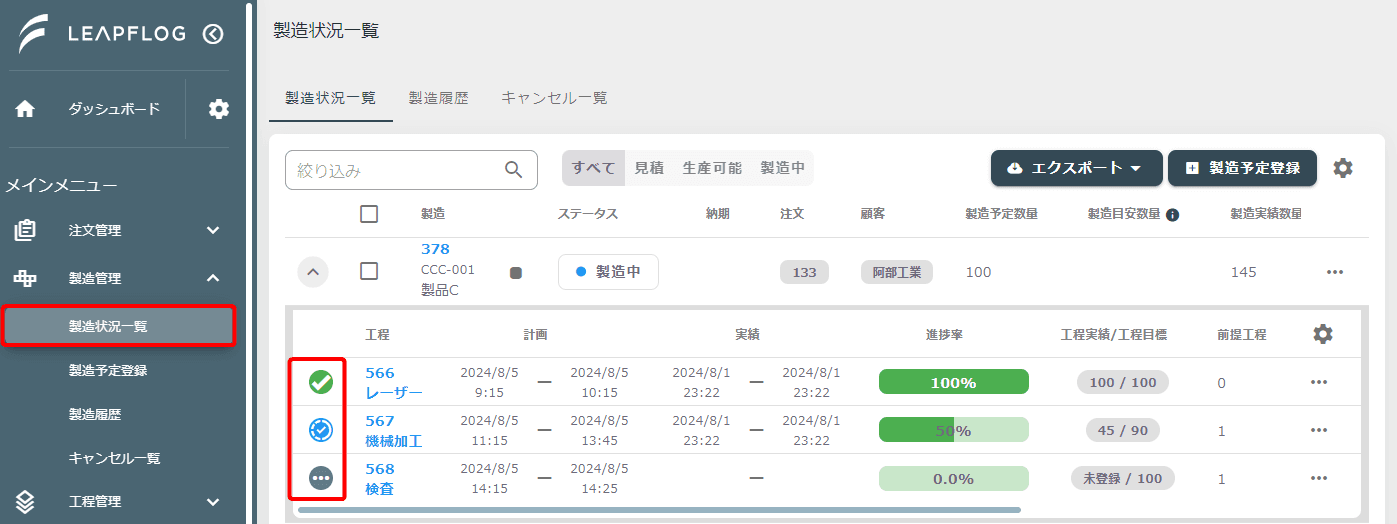This screenshot has width=1397, height=524.
Task: Click the grey pending icon for 568
Action: coord(320,478)
